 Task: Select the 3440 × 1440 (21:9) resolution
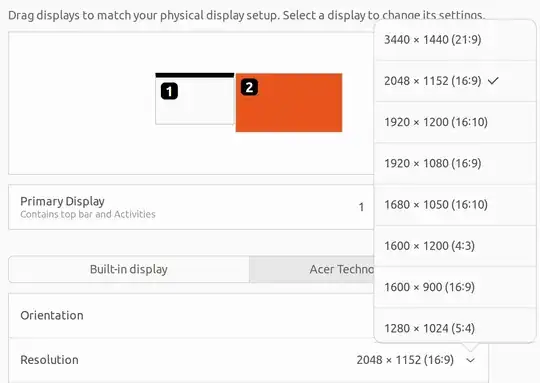[x=455, y=40]
